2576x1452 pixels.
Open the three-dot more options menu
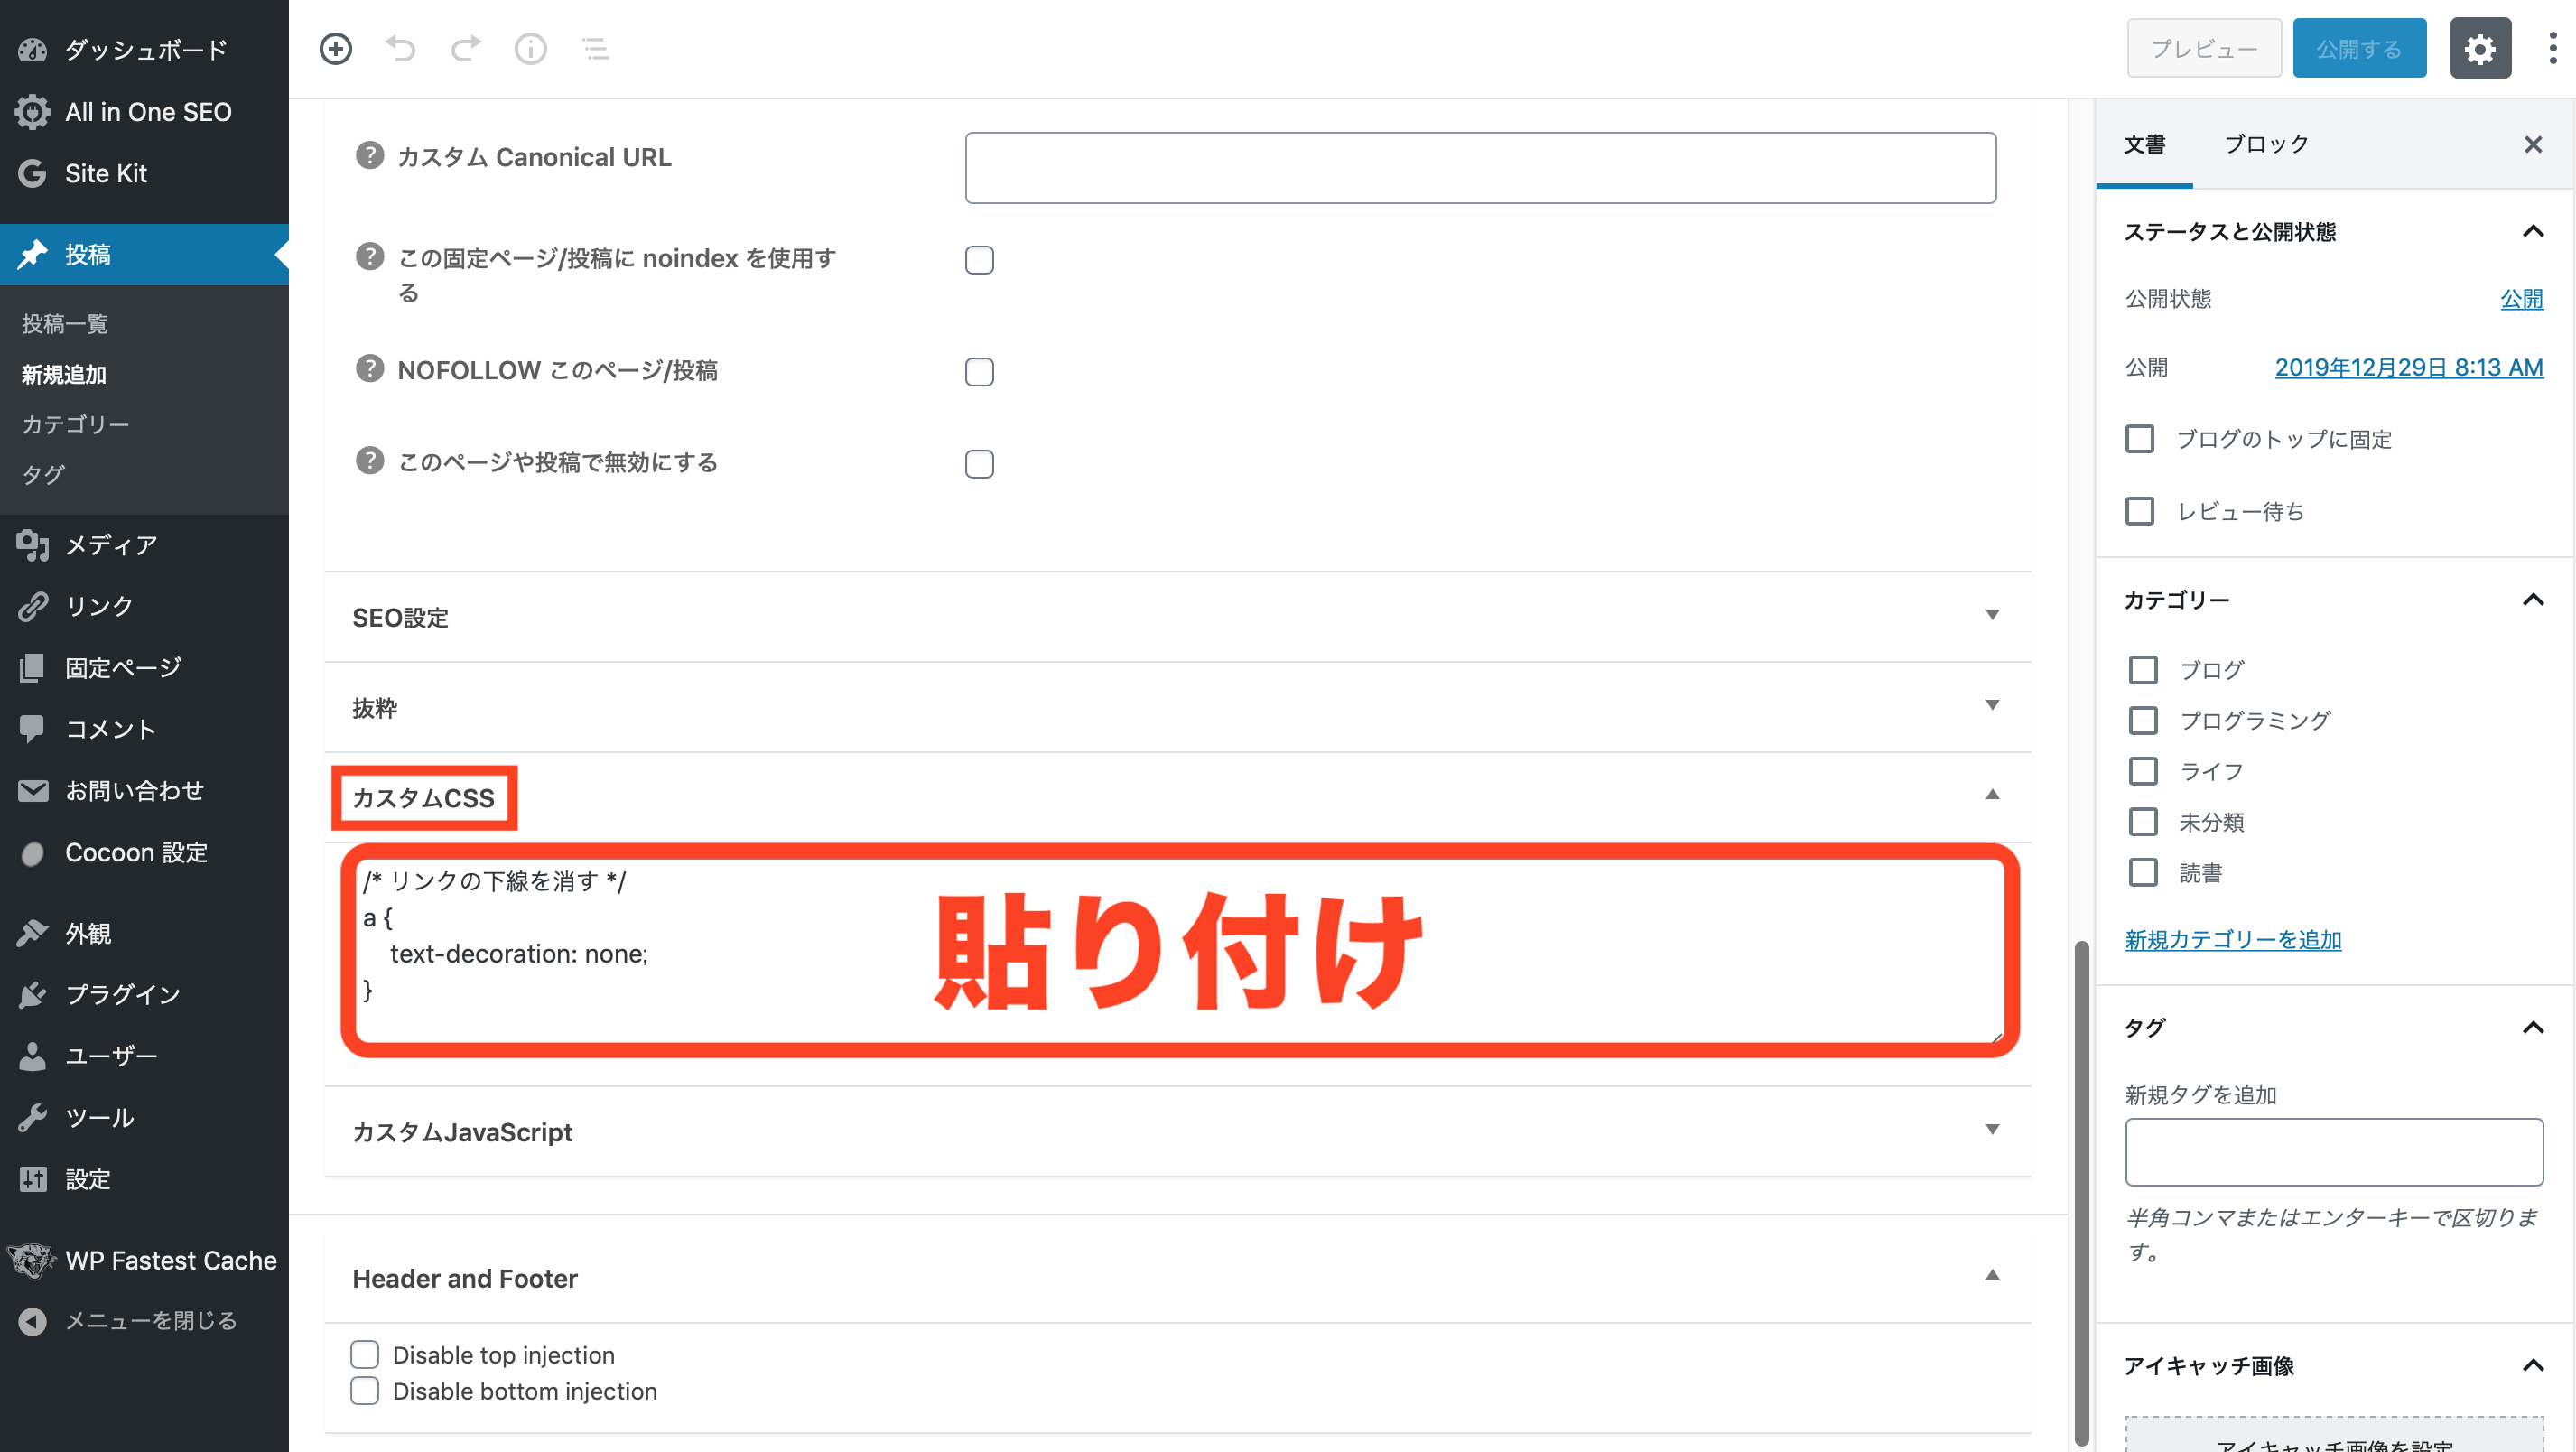[2553, 48]
